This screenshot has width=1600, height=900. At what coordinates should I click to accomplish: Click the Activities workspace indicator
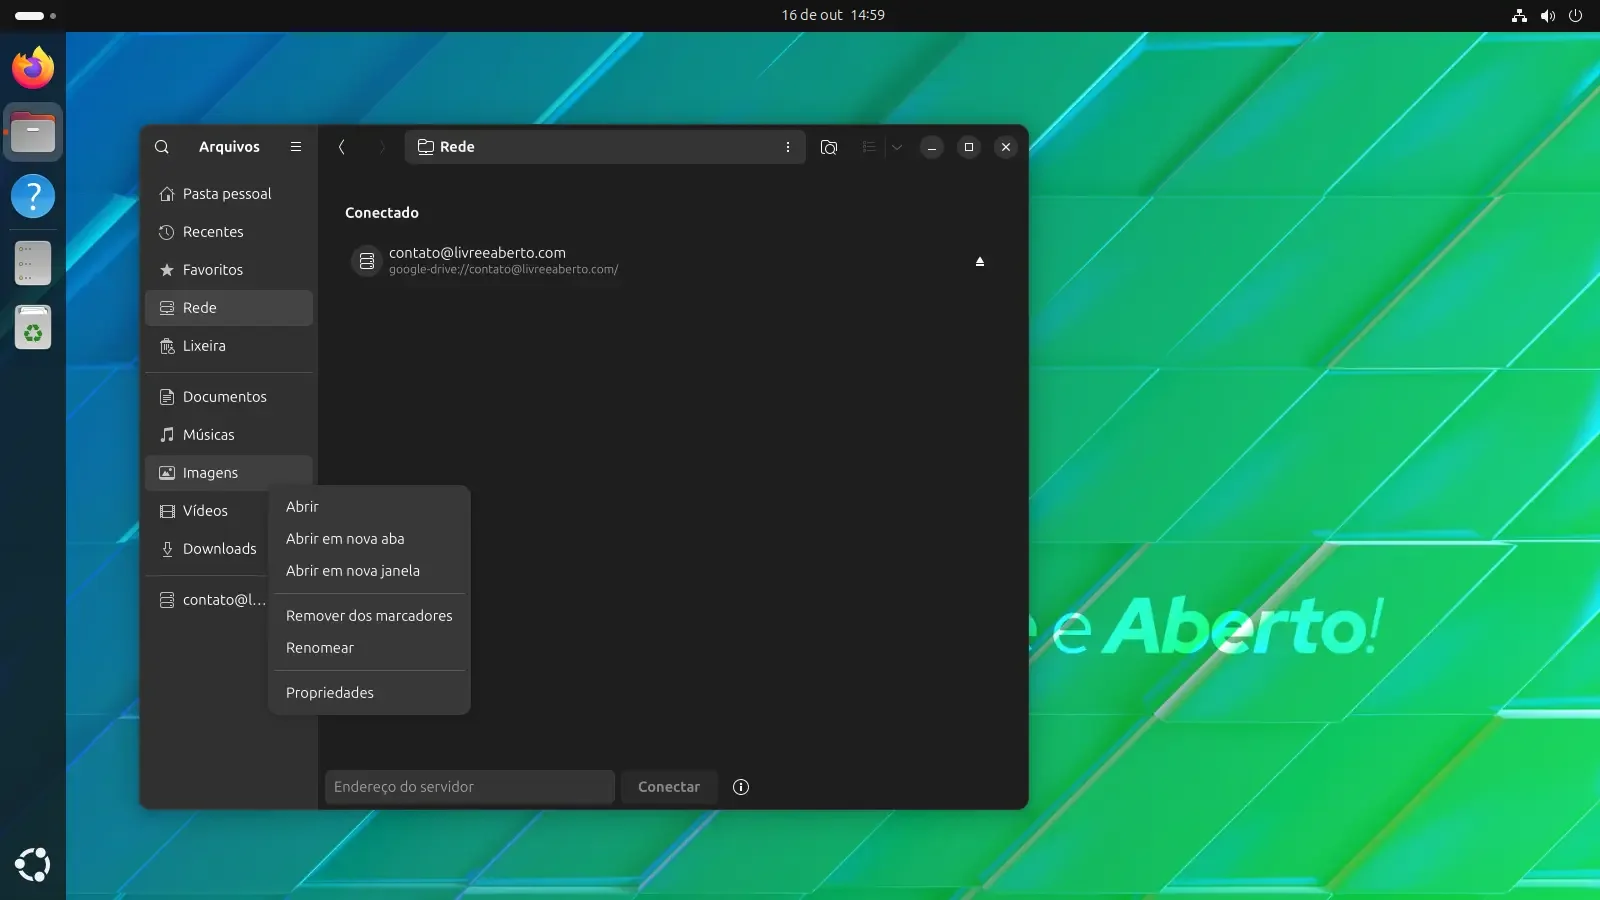click(35, 15)
